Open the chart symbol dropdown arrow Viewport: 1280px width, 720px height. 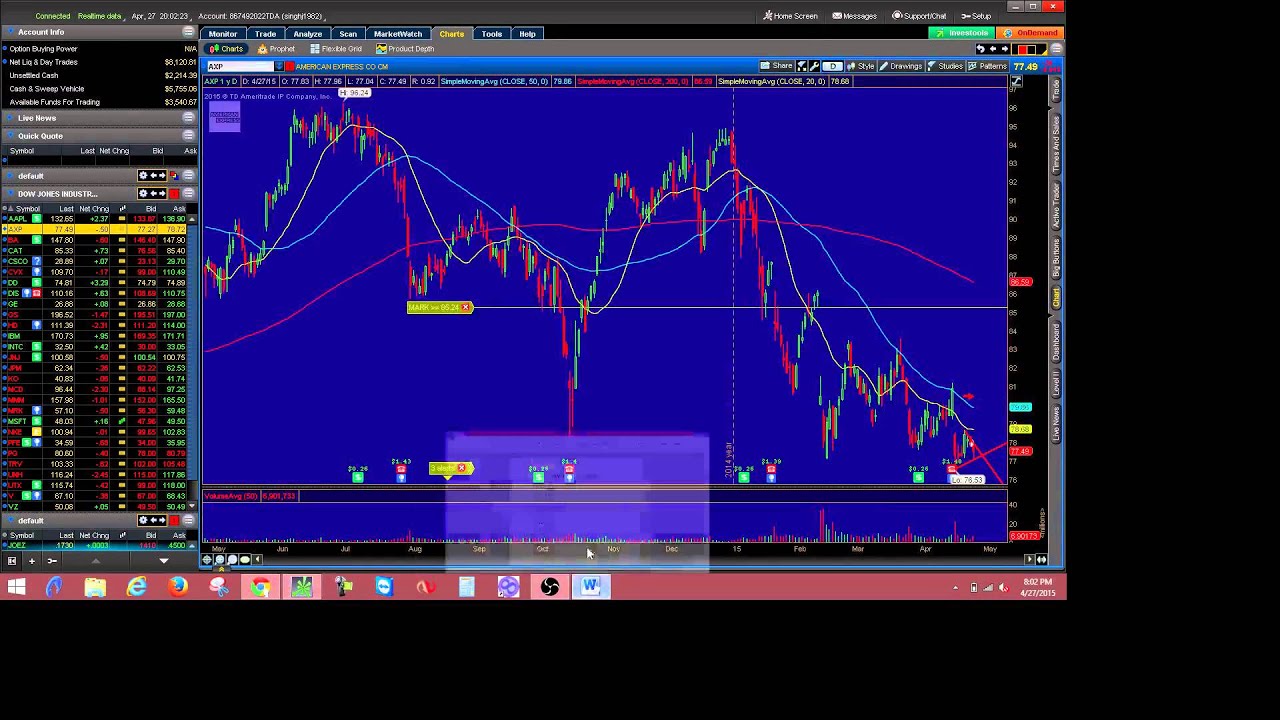tap(278, 66)
